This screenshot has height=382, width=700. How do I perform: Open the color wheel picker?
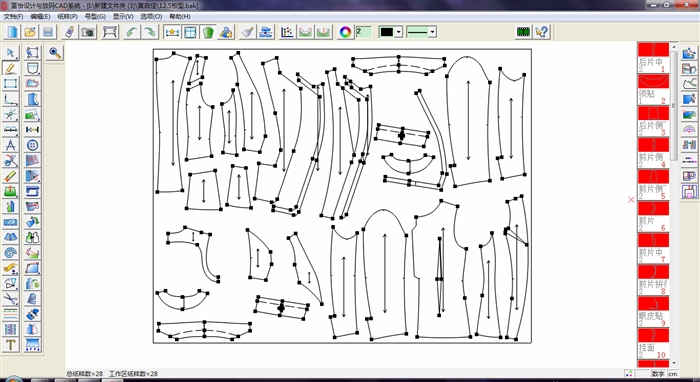[x=345, y=32]
